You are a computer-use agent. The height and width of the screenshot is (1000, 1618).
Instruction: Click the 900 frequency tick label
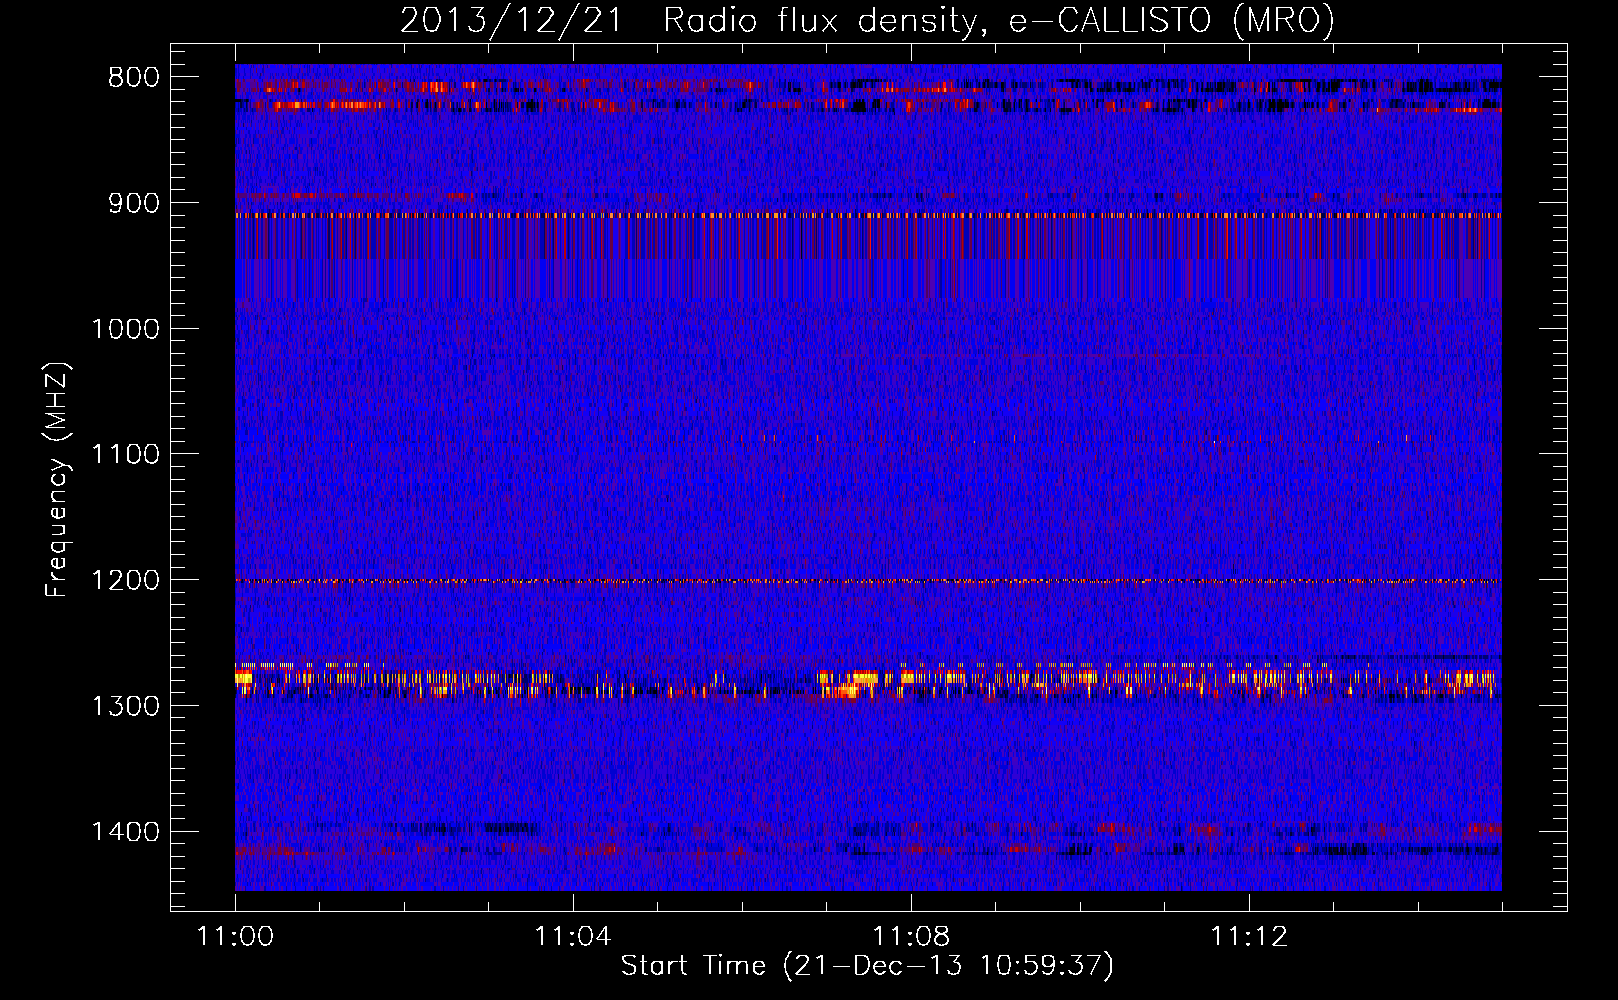pyautogui.click(x=134, y=204)
